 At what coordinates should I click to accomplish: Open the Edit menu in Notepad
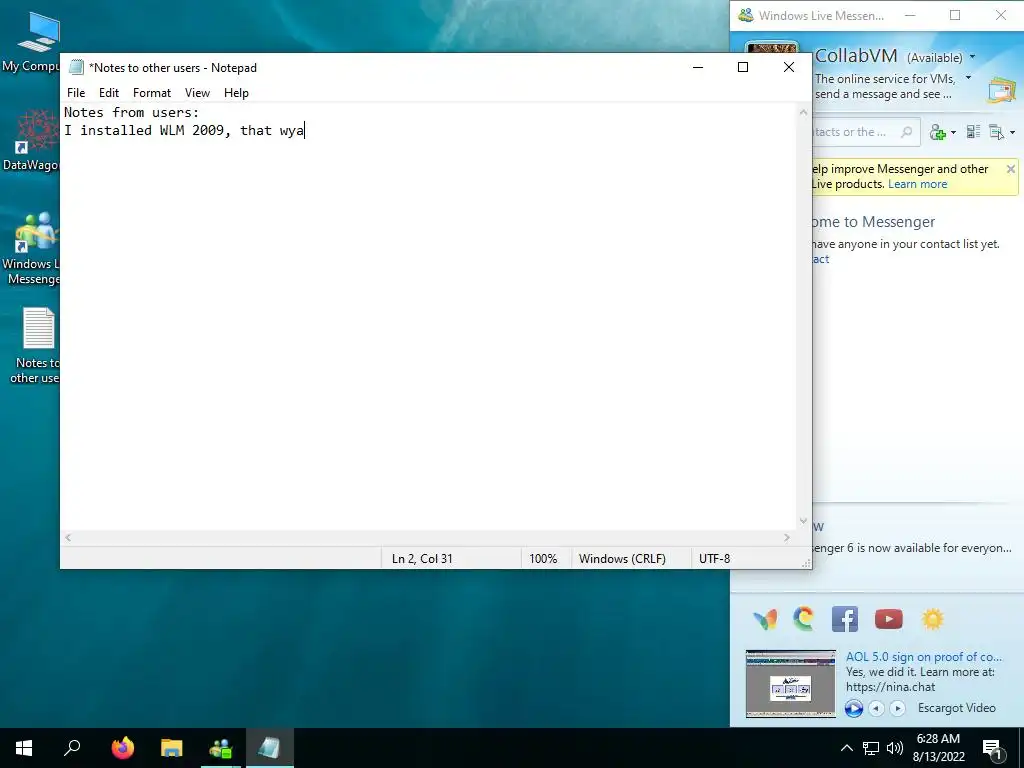(108, 93)
